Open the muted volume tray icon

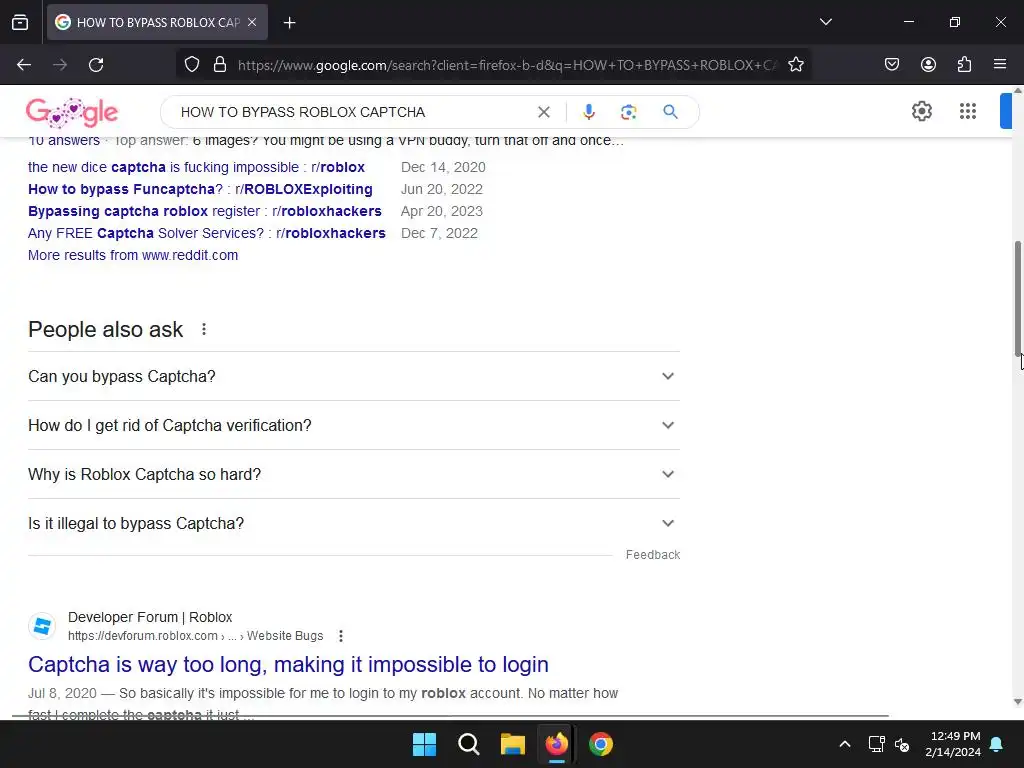(x=903, y=744)
